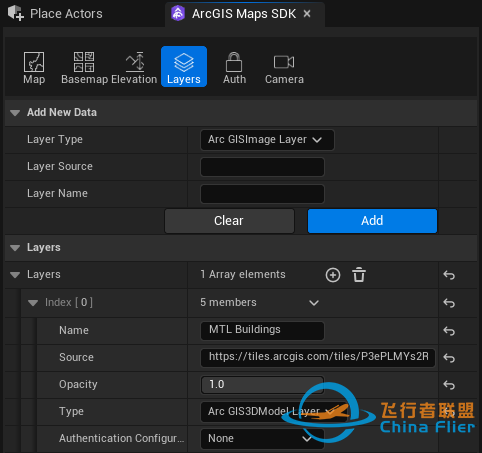Collapse the Layers array property row
Image resolution: width=482 pixels, height=453 pixels.
[x=15, y=275]
